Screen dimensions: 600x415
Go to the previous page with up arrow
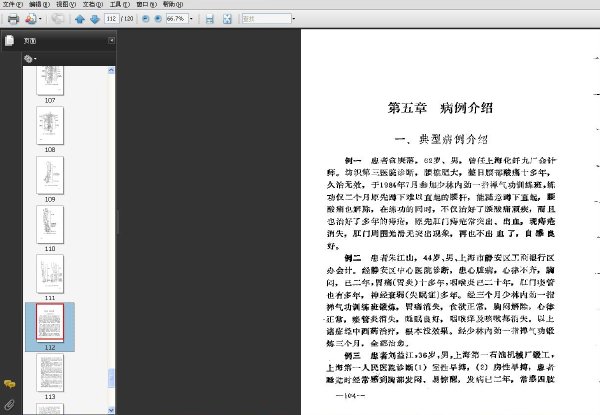(80, 19)
